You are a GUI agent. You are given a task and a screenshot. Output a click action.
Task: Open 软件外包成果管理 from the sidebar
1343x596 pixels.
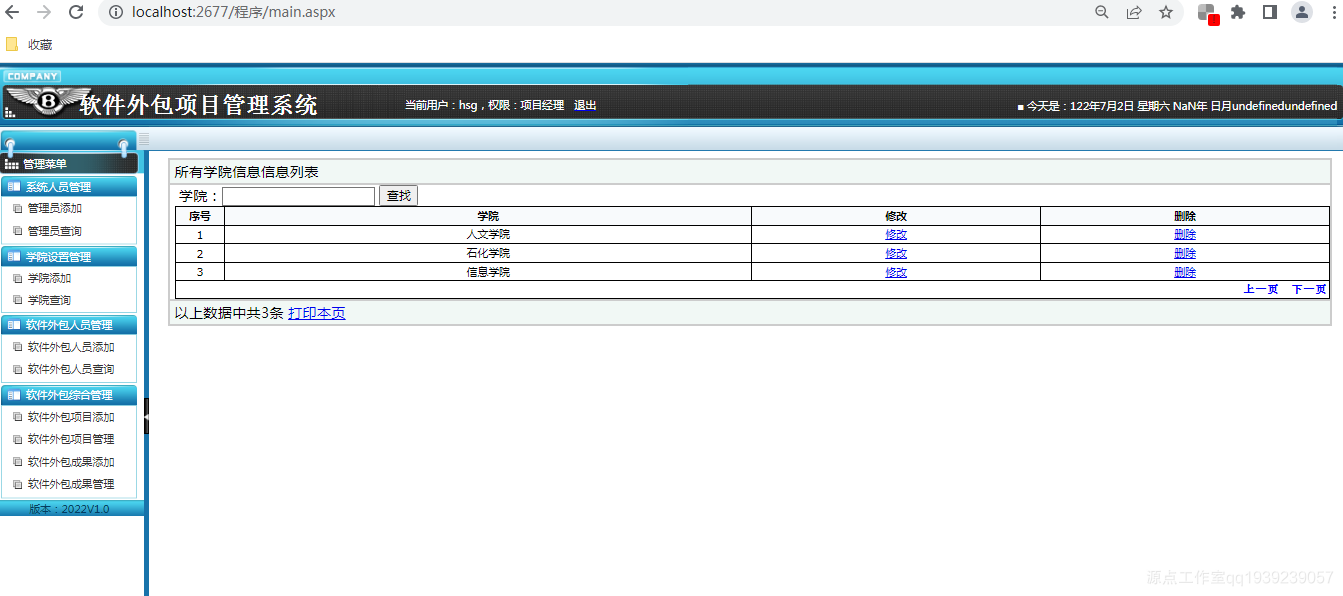pos(69,483)
